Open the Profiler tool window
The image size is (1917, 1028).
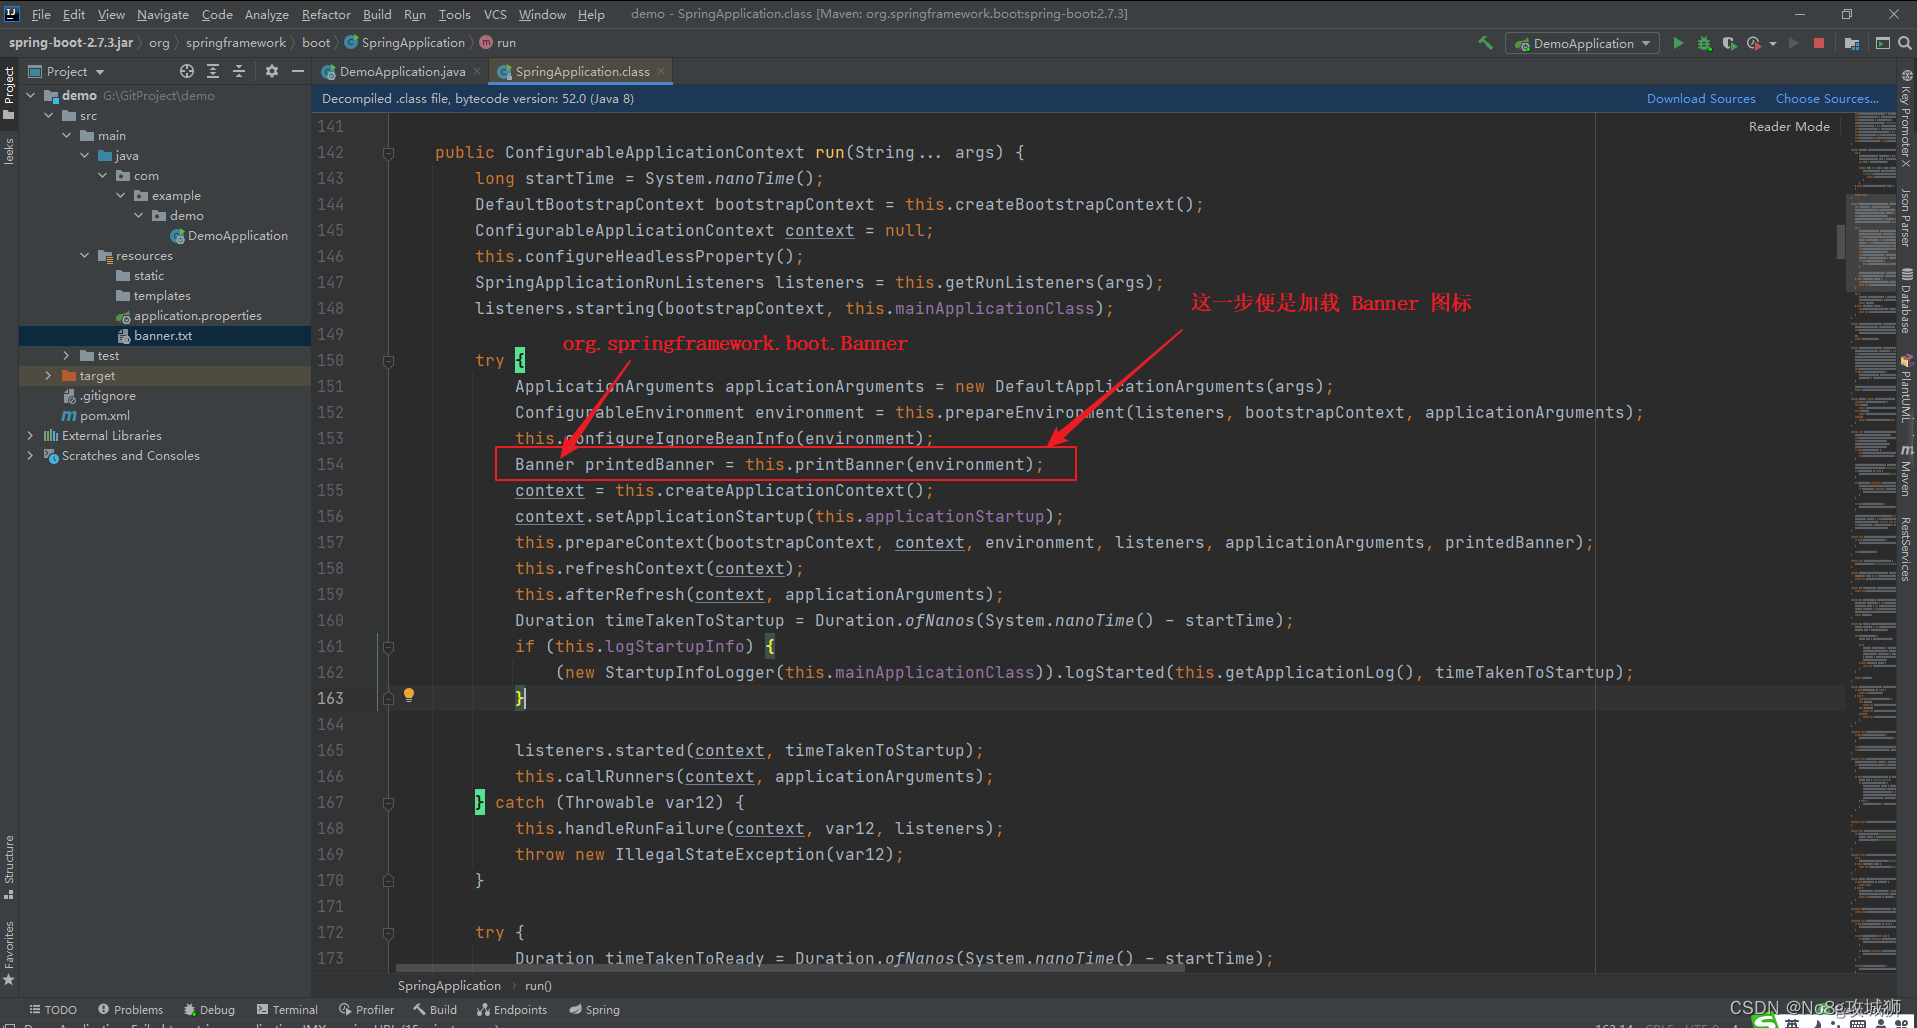(366, 1010)
